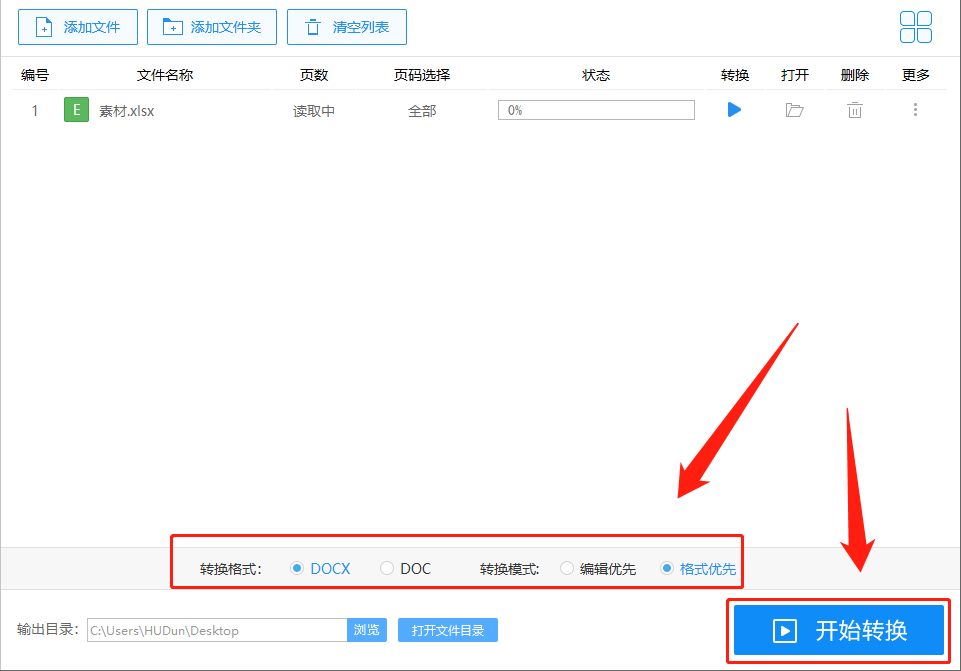Click Open File Directory (打开文件目录) button

click(448, 630)
